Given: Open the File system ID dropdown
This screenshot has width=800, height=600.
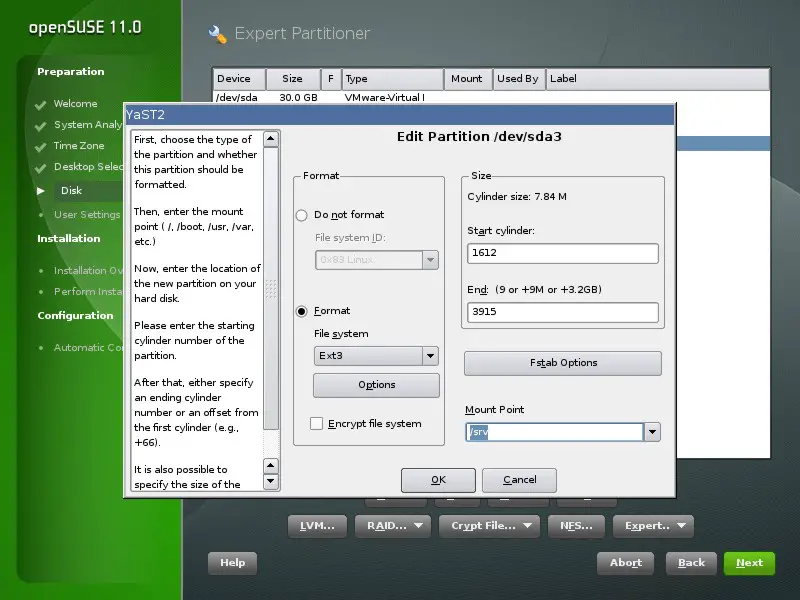Looking at the screenshot, I should tap(377, 260).
